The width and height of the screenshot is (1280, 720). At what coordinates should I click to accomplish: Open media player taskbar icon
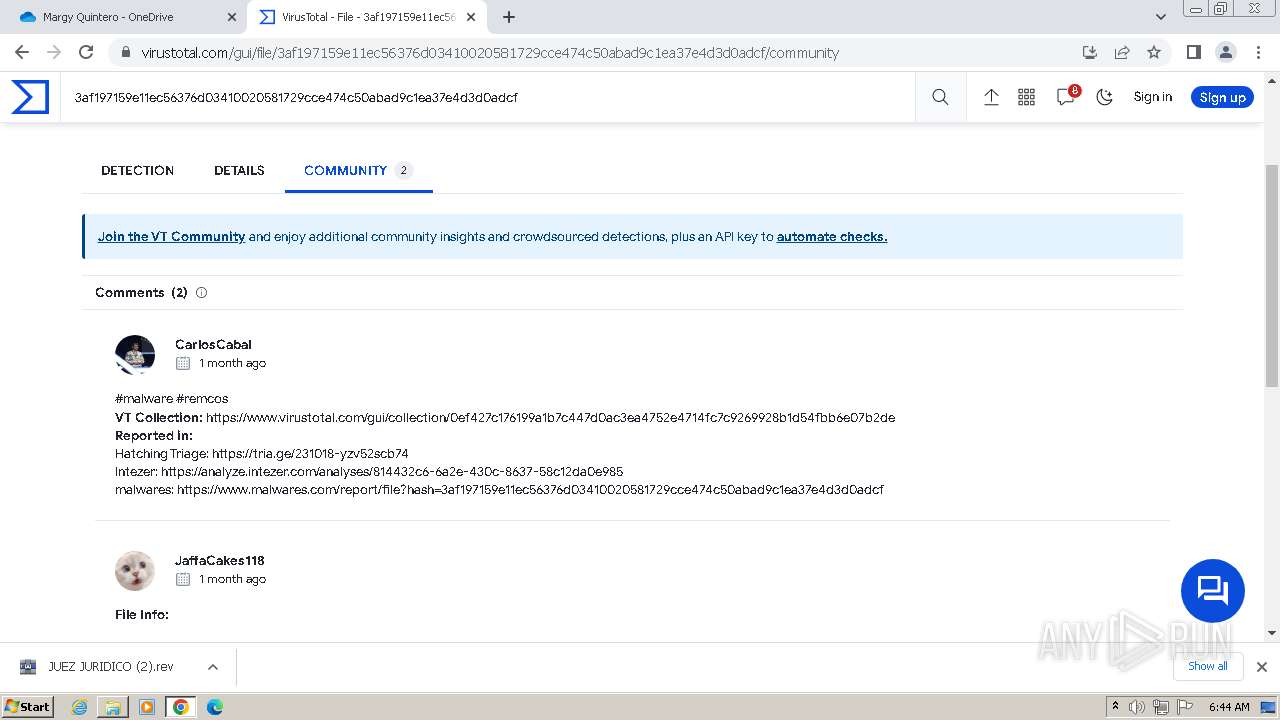[x=147, y=707]
